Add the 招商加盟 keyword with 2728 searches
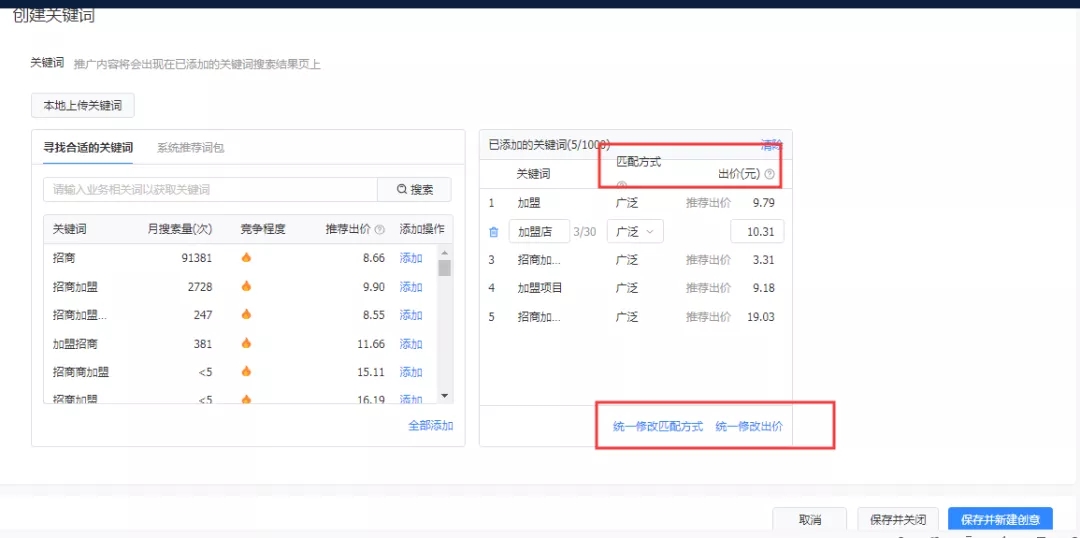The height and width of the screenshot is (538, 1080). (x=411, y=287)
